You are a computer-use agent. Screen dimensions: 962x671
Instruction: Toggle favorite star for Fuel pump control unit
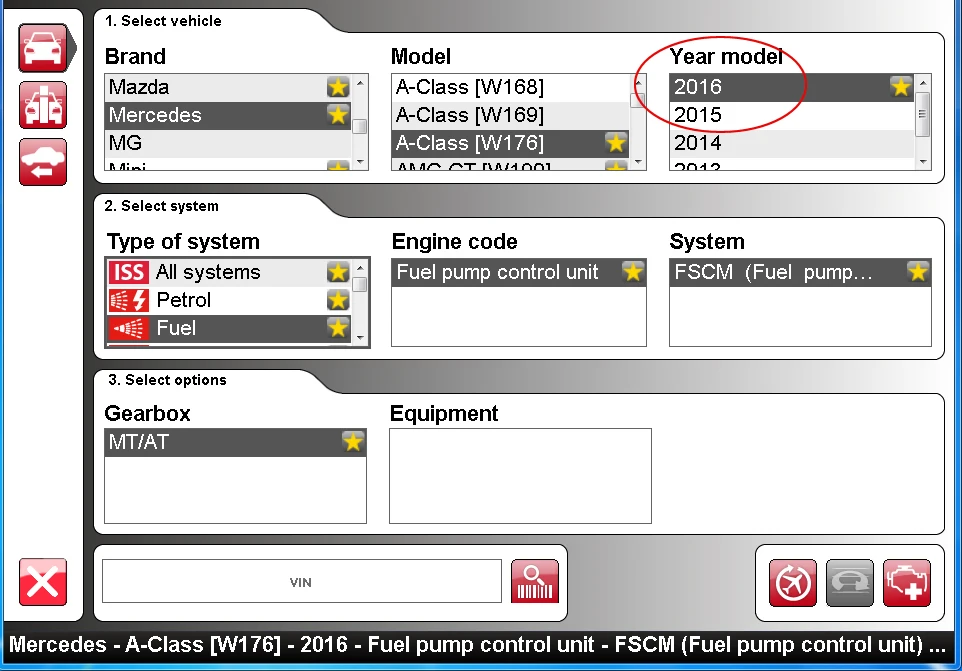[633, 272]
